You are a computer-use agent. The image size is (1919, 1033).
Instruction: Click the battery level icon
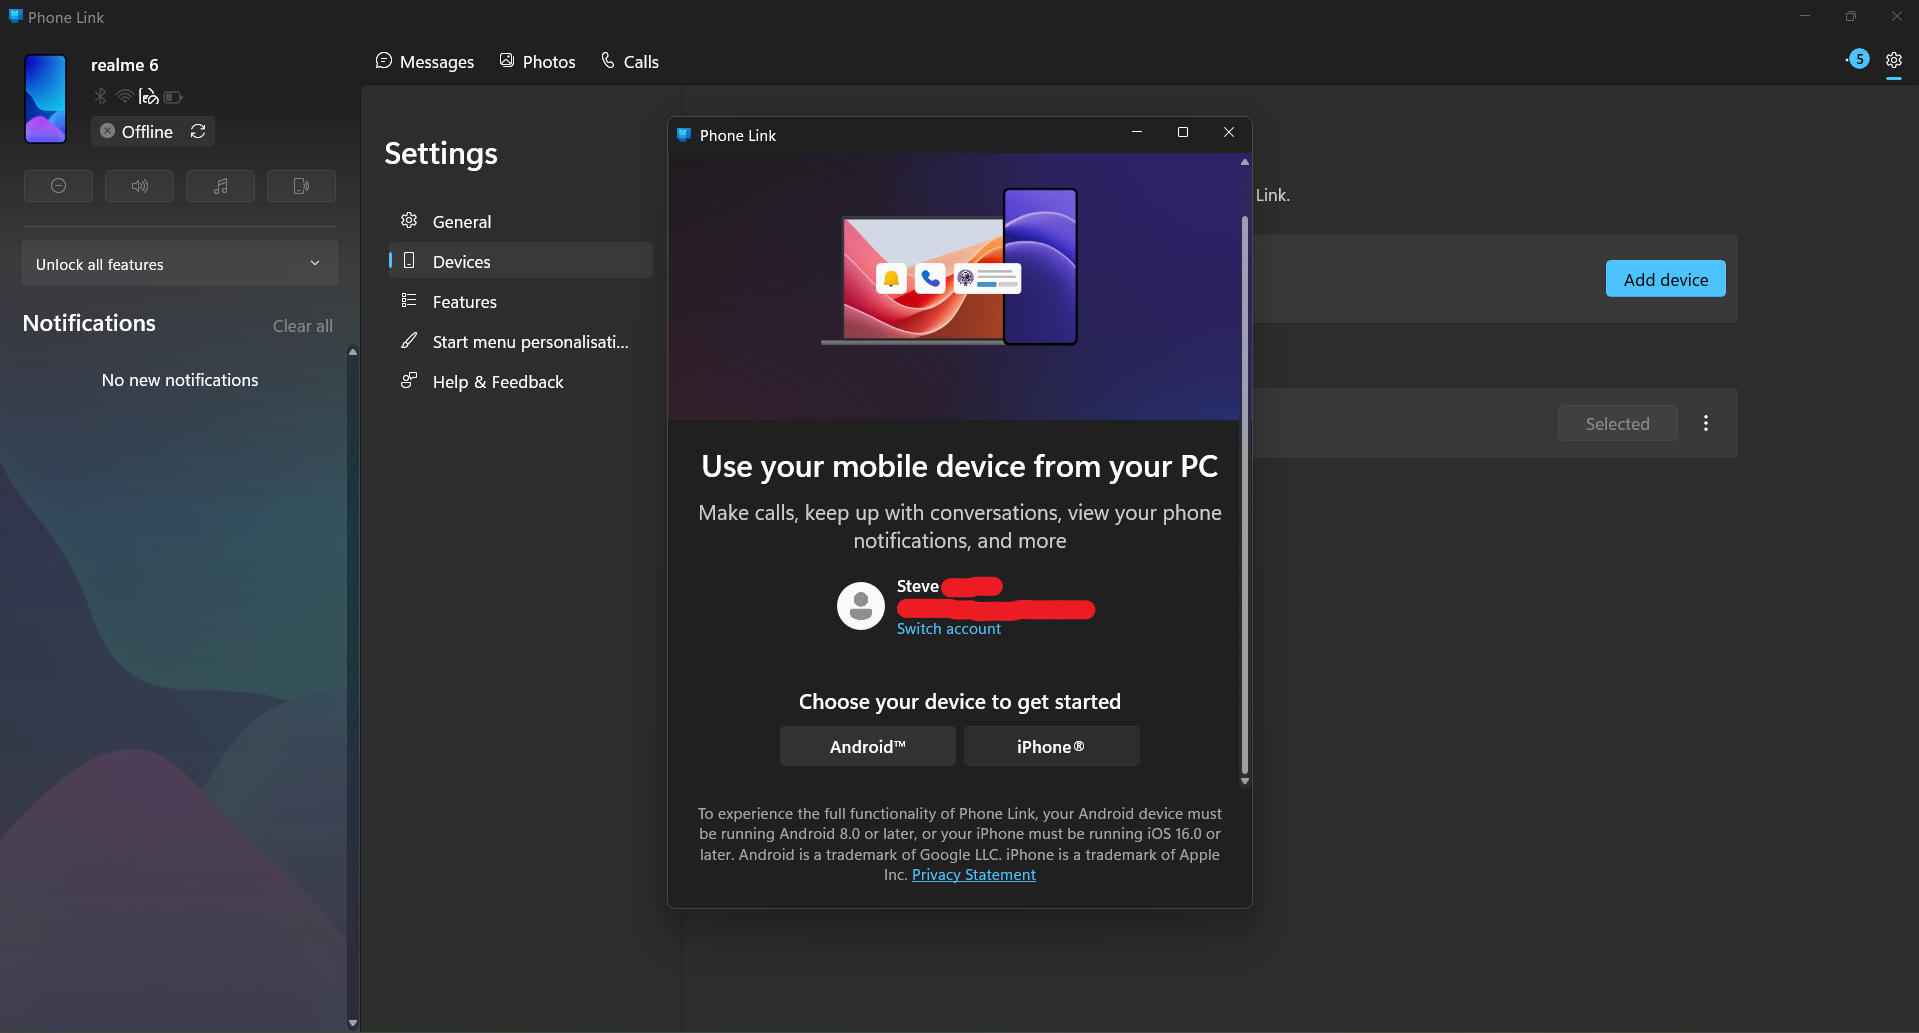point(173,97)
